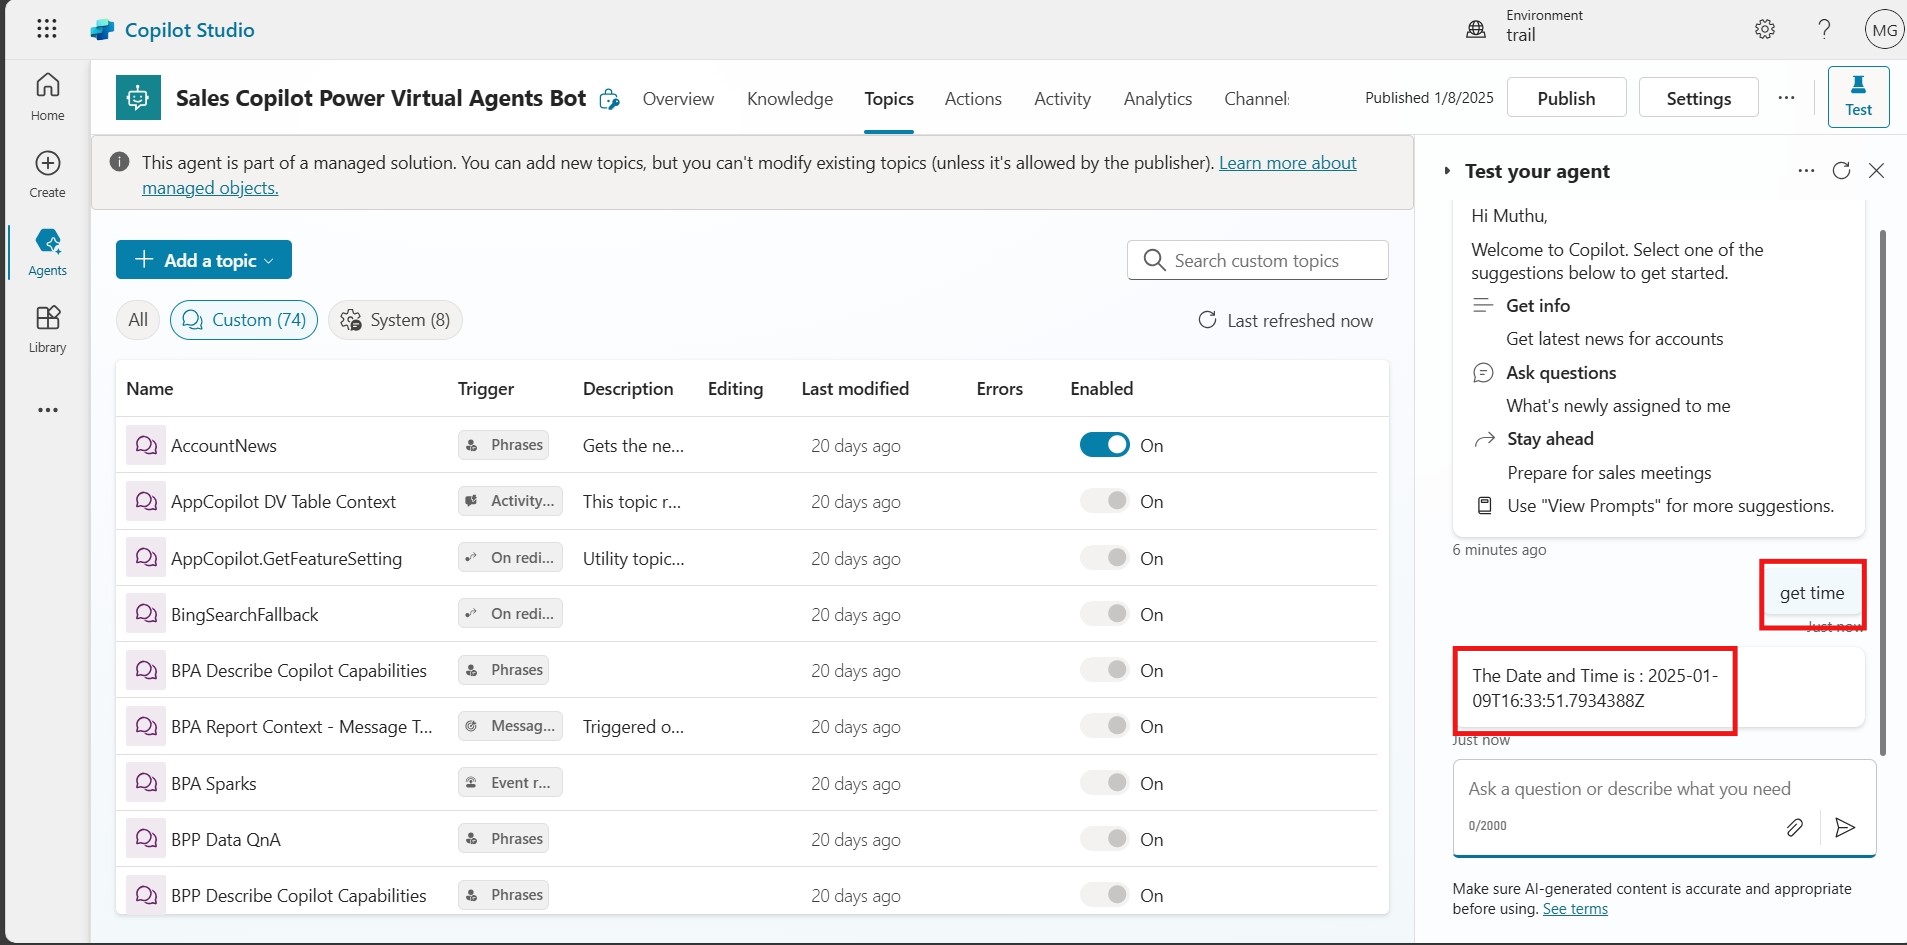
Task: Open more options ellipsis next to Settings
Action: pos(1786,98)
